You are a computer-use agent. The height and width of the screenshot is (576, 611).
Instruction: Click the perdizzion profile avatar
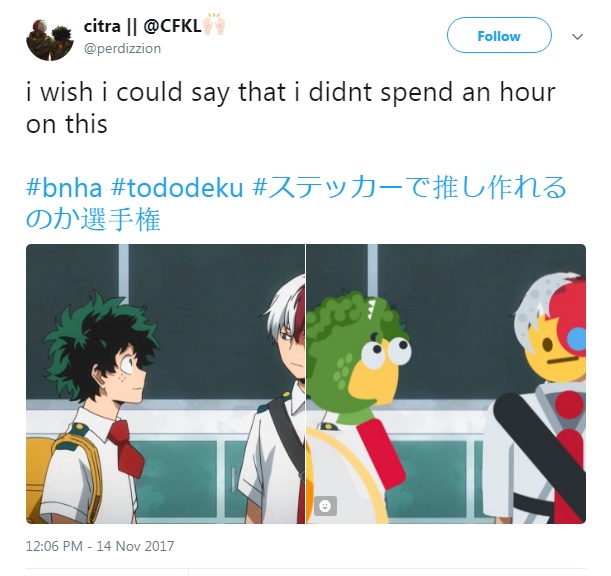point(49,40)
